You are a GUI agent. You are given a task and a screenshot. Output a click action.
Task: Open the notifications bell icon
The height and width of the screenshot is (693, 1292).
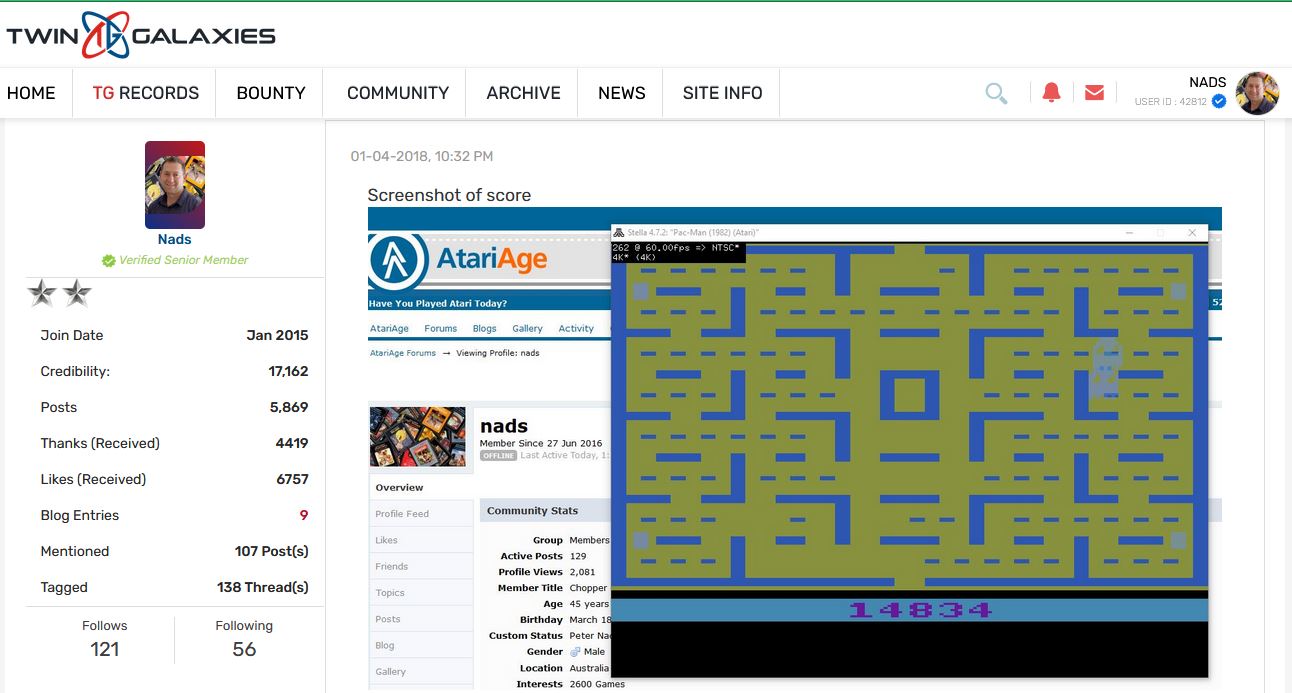1051,93
